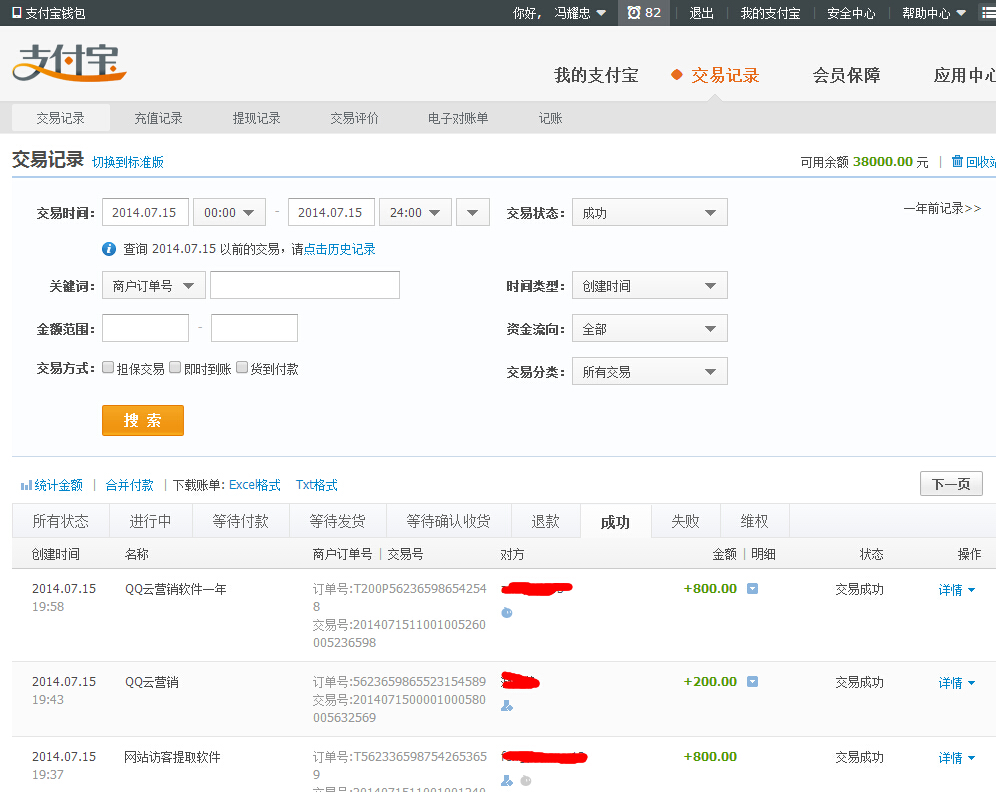This screenshot has height=792, width=996.
Task: Go to 下一页 of results
Action: (951, 484)
